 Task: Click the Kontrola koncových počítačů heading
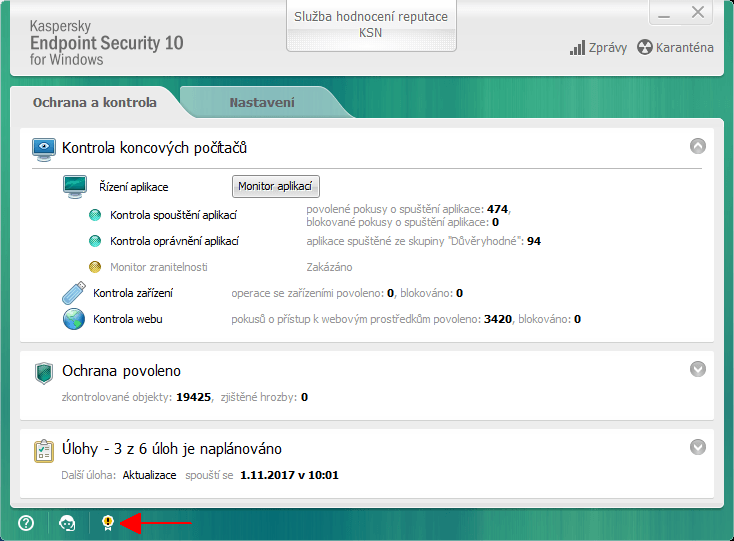tap(154, 148)
